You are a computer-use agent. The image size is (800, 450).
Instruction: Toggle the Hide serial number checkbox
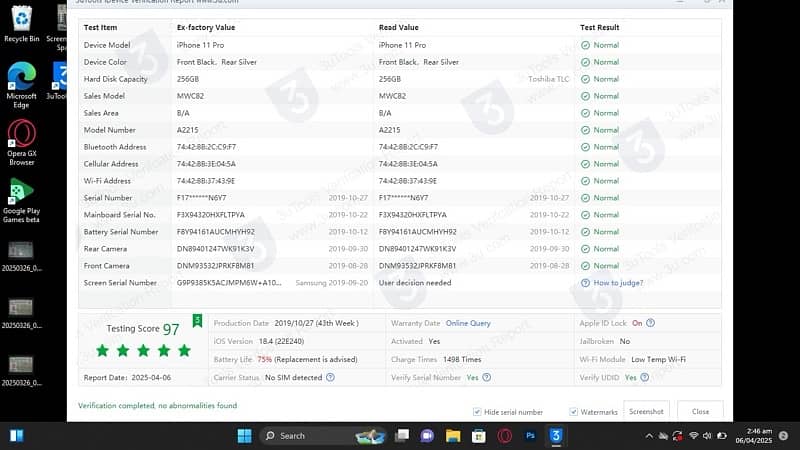[x=477, y=412]
